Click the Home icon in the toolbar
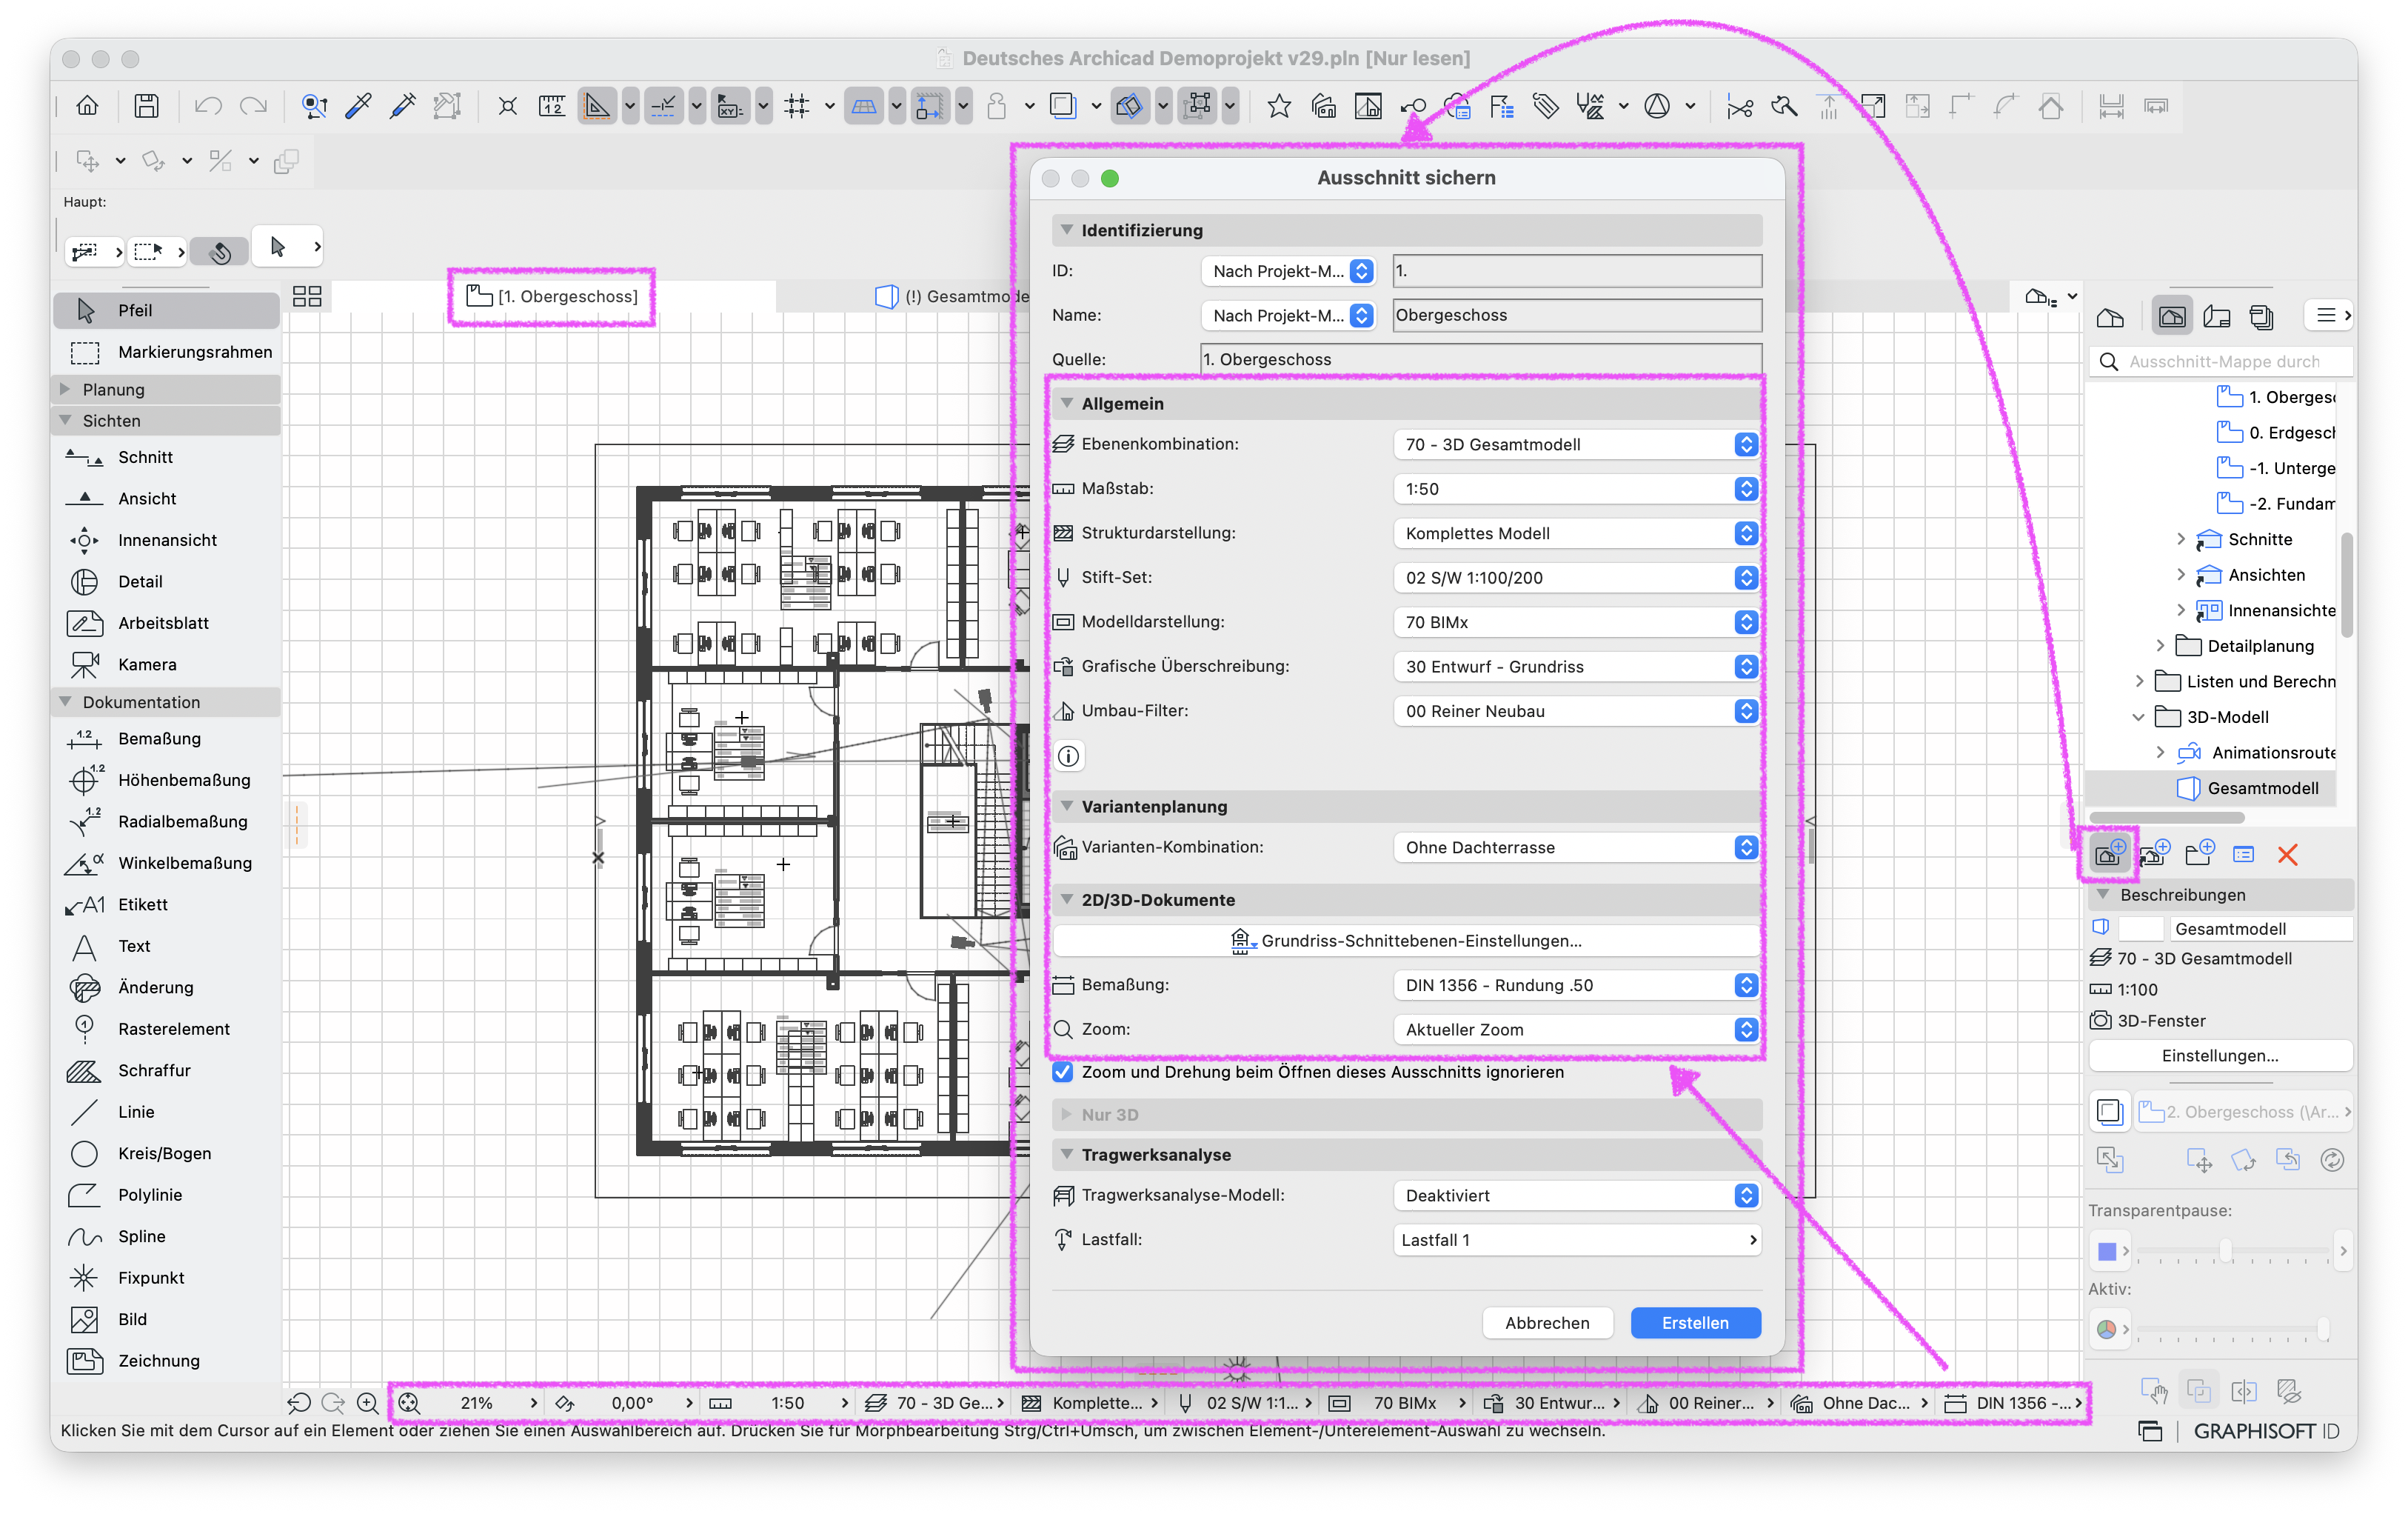Viewport: 2408px width, 1514px height. click(88, 106)
